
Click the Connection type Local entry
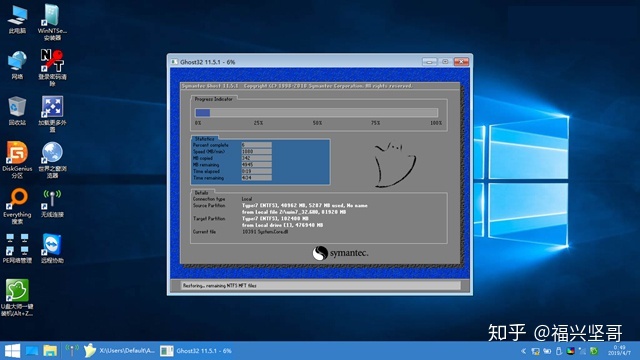click(247, 199)
